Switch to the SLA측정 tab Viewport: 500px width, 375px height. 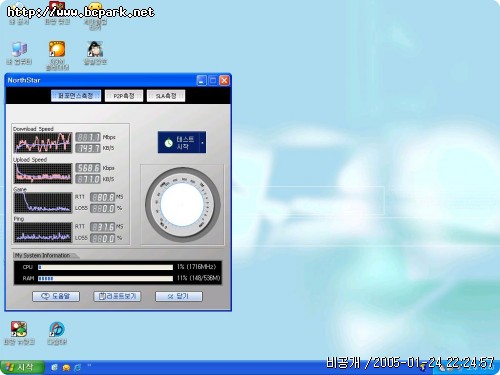[x=166, y=96]
